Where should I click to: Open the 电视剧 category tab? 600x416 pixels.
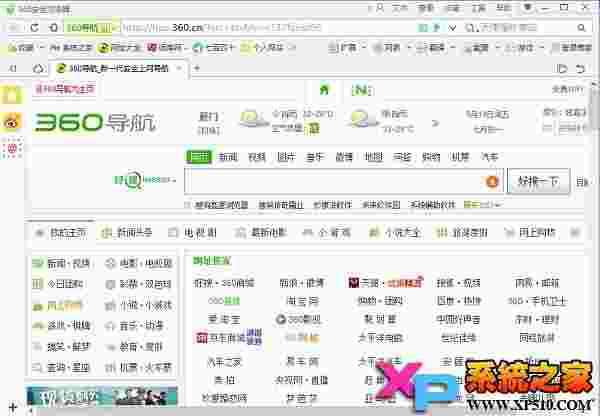(193, 233)
